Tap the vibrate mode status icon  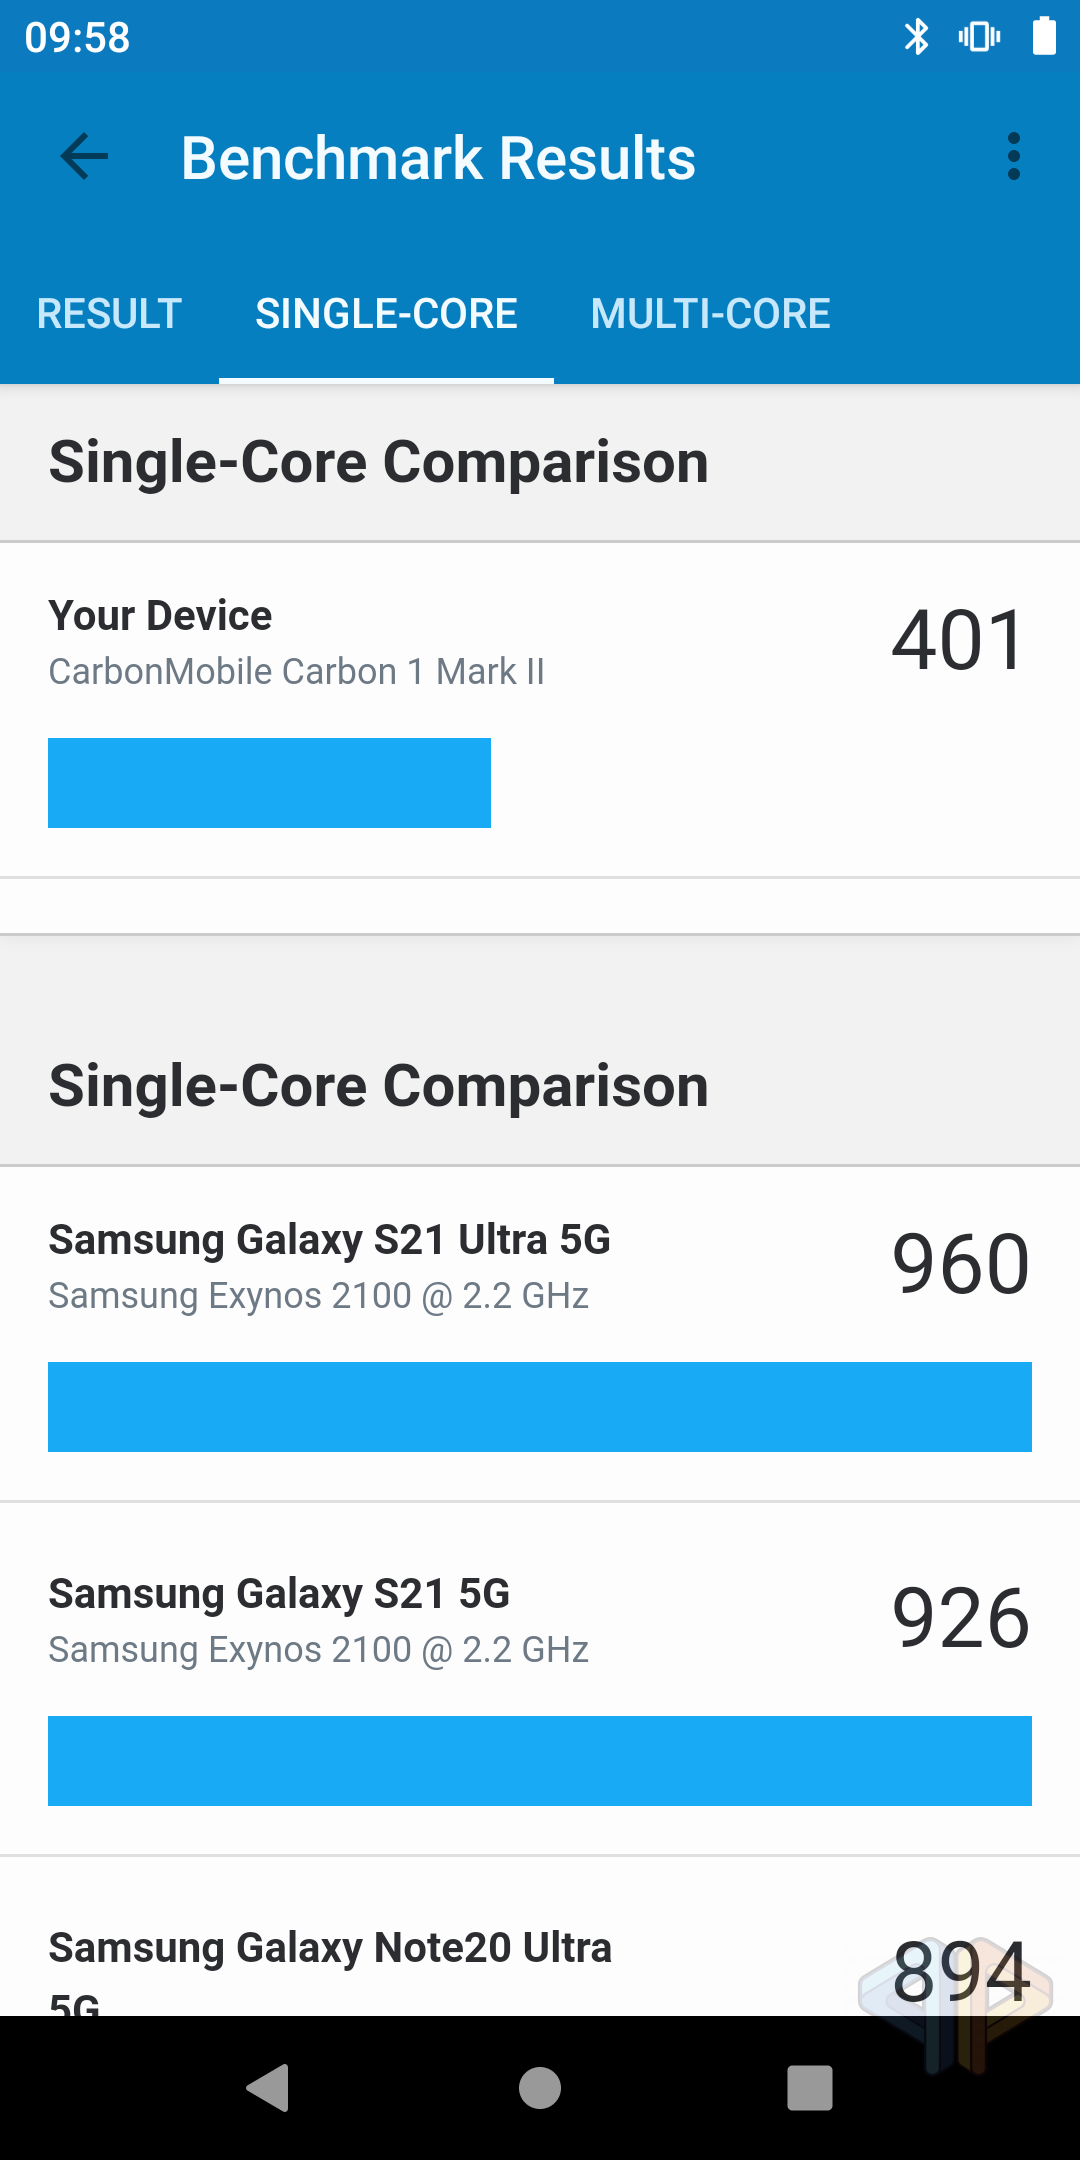click(979, 37)
